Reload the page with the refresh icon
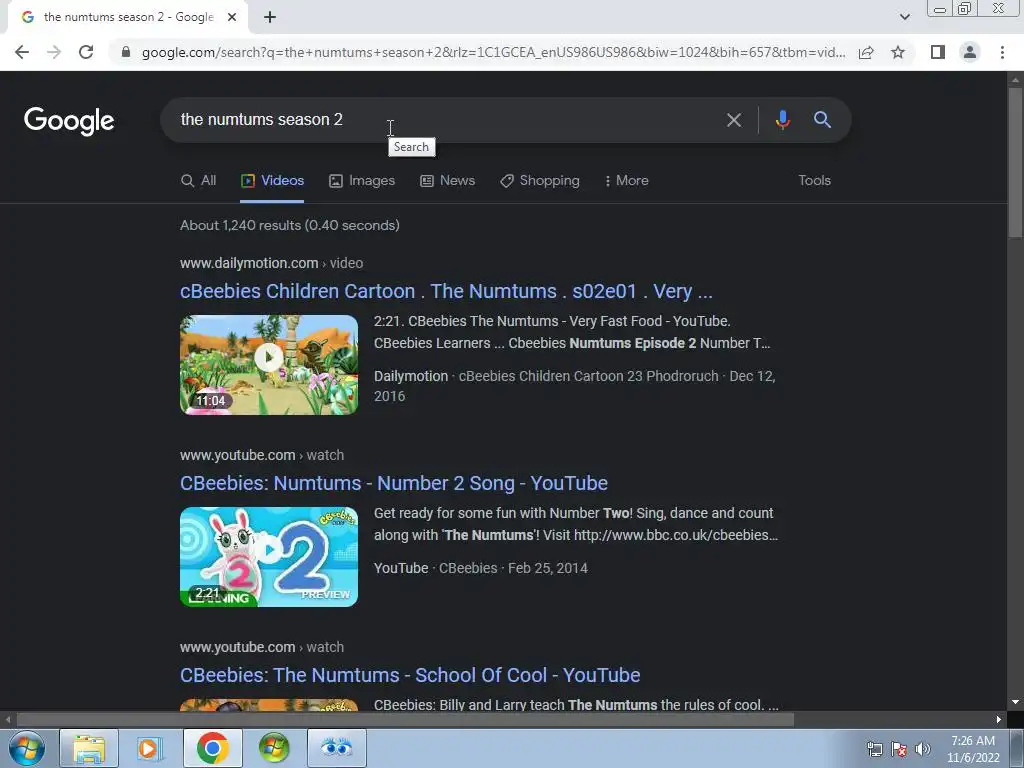Viewport: 1024px width, 768px height. (x=86, y=52)
